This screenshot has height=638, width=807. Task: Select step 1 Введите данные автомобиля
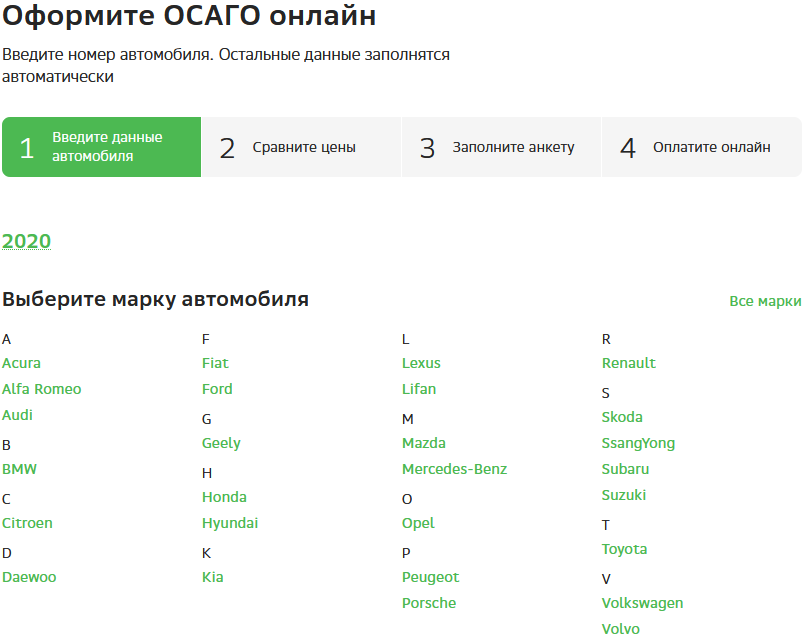(100, 147)
